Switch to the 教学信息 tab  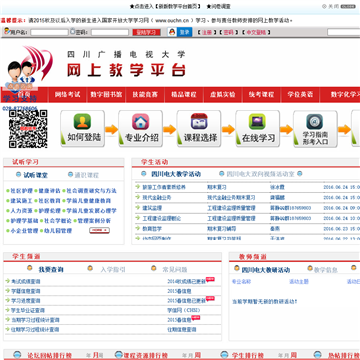[x=326, y=270]
